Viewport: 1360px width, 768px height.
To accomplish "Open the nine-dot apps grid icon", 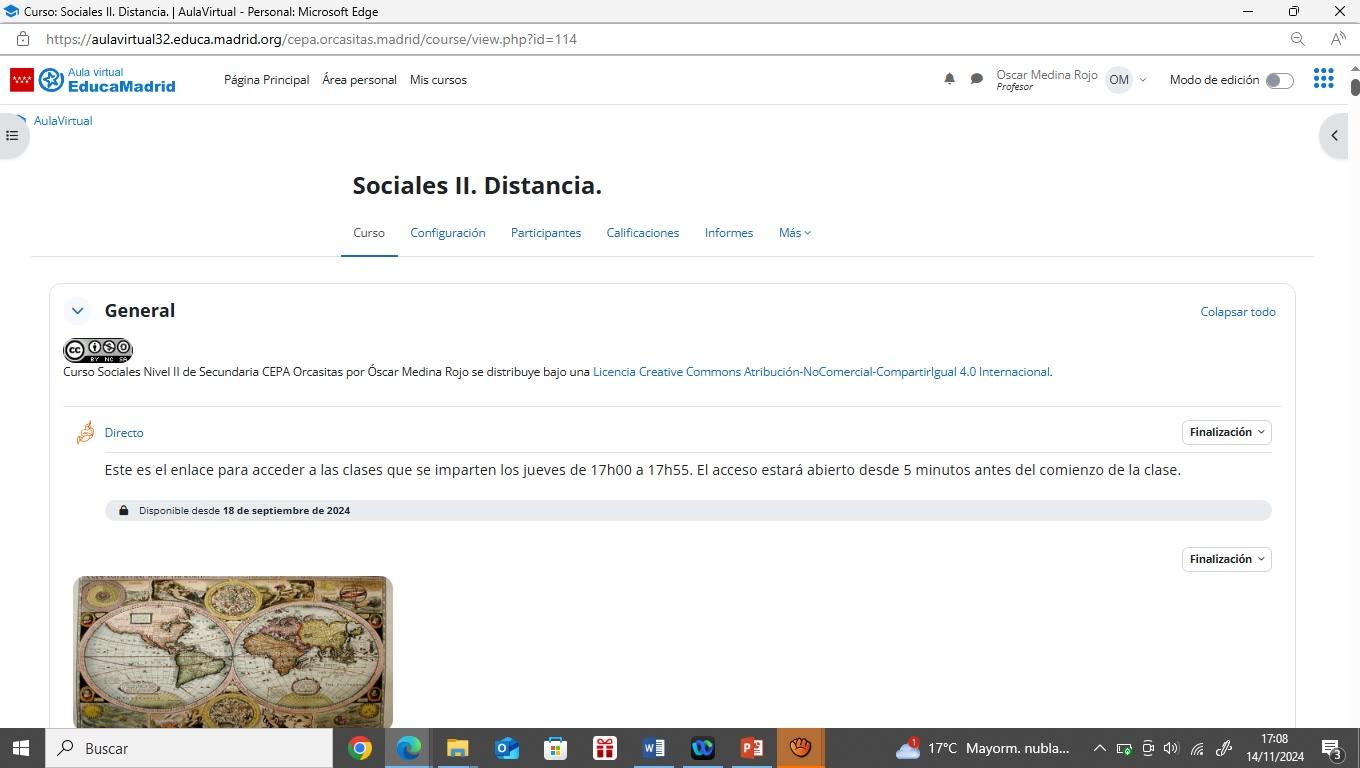I will point(1323,79).
